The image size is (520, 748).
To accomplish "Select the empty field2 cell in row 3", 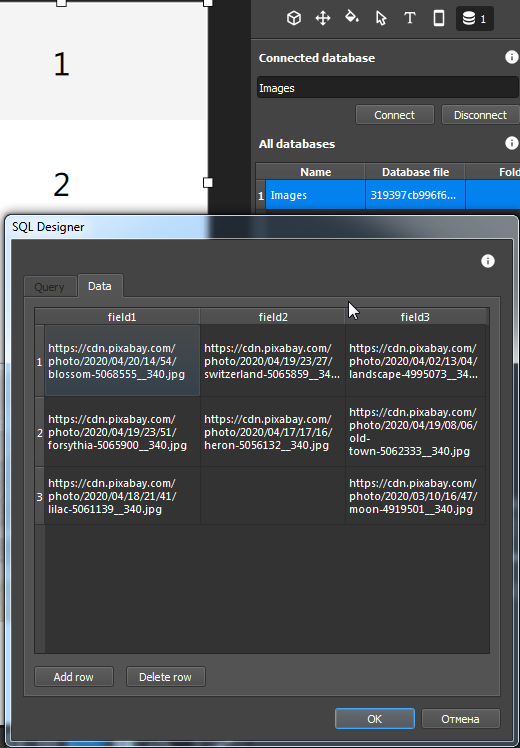I will pyautogui.click(x=273, y=496).
